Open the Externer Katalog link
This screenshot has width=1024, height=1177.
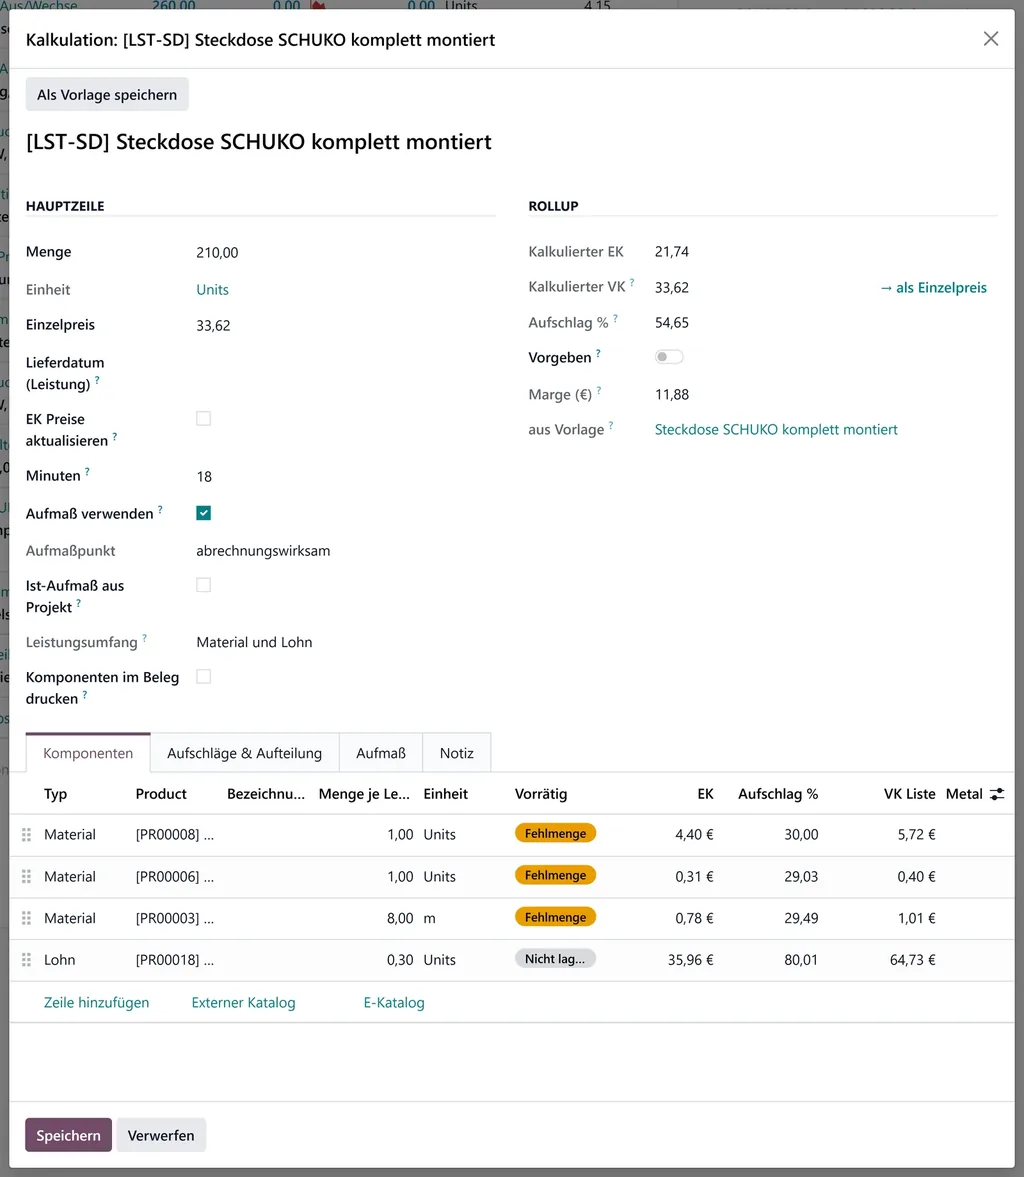(x=243, y=1003)
